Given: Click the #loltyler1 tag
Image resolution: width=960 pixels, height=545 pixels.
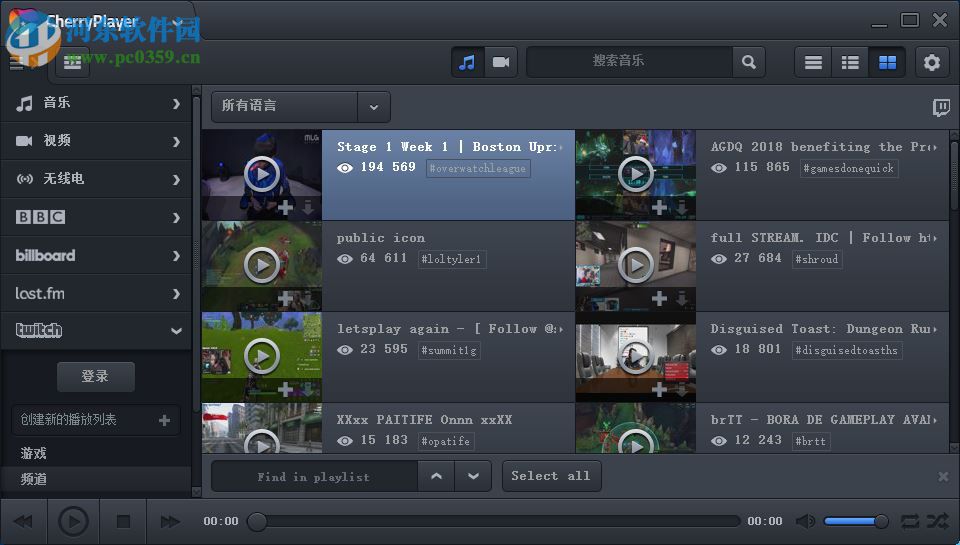Looking at the screenshot, I should coord(452,259).
